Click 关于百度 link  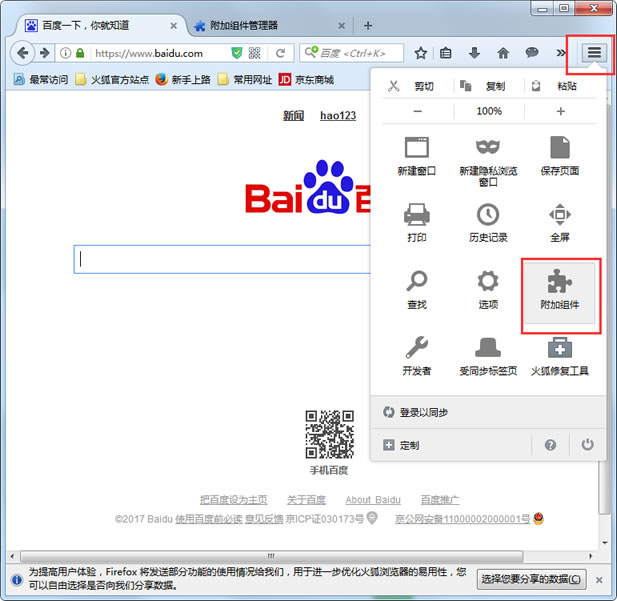307,500
